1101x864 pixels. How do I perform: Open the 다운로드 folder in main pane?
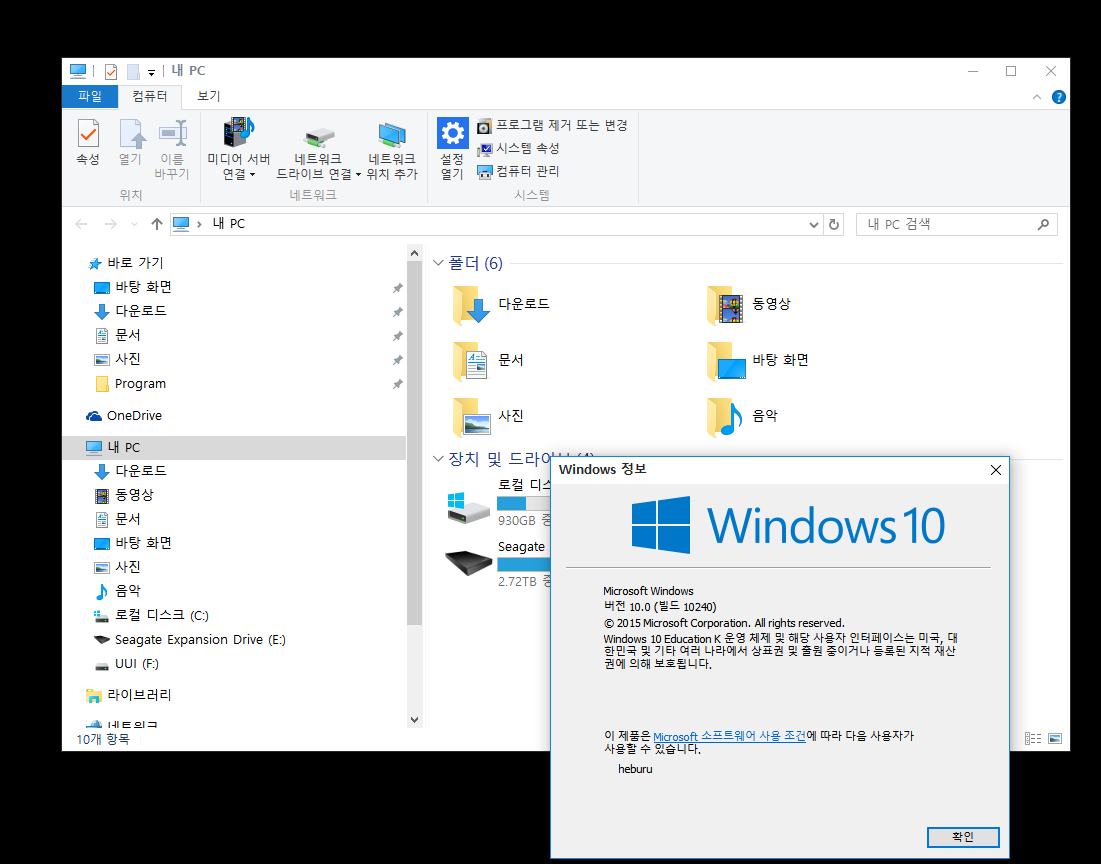point(501,305)
